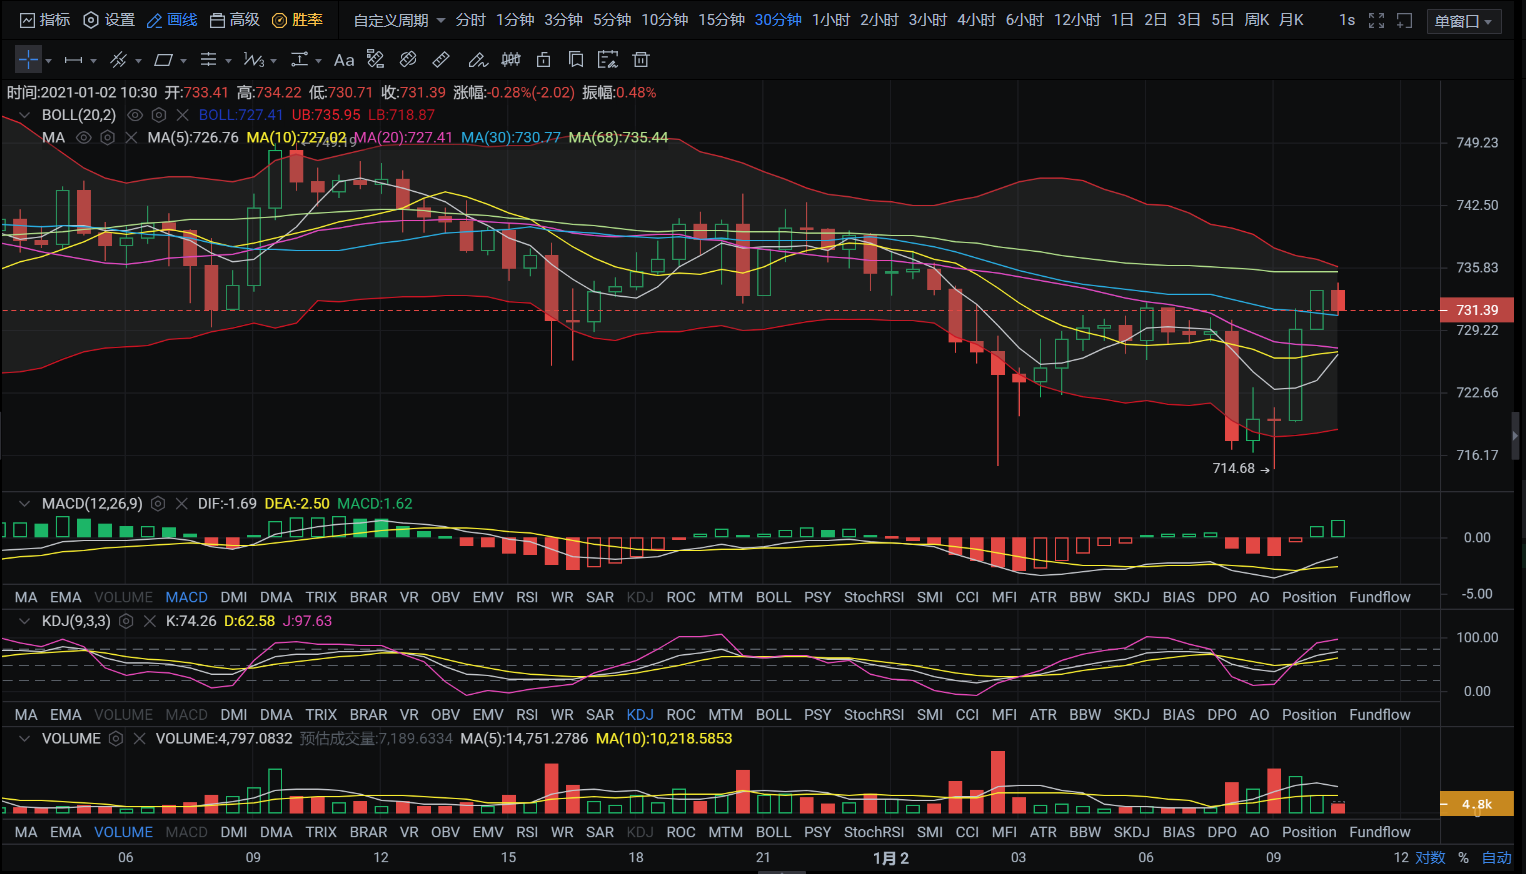Open the 指标 indicators button
The image size is (1526, 874).
45,20
